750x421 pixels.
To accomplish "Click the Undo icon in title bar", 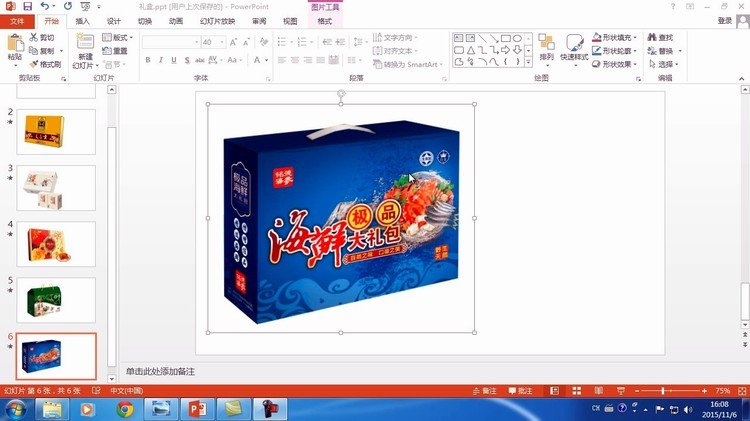I will pos(44,6).
